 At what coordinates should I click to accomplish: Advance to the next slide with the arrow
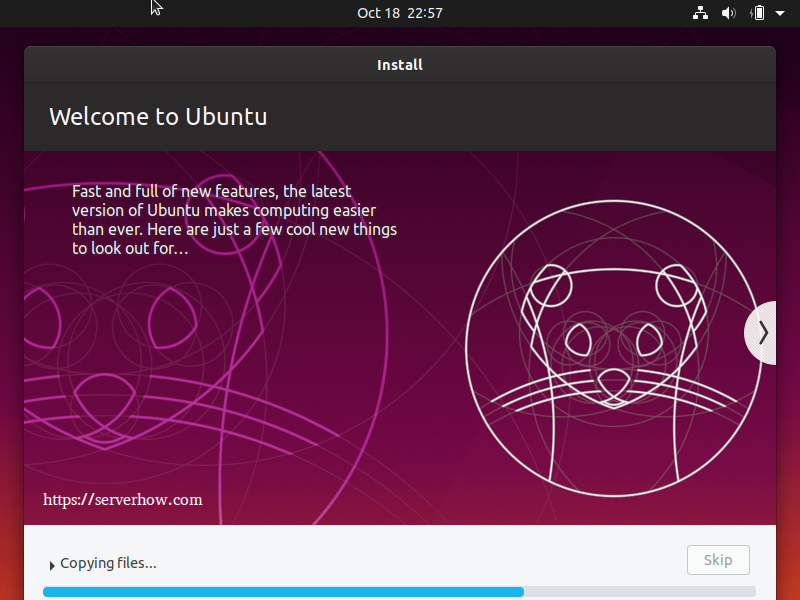(x=762, y=333)
